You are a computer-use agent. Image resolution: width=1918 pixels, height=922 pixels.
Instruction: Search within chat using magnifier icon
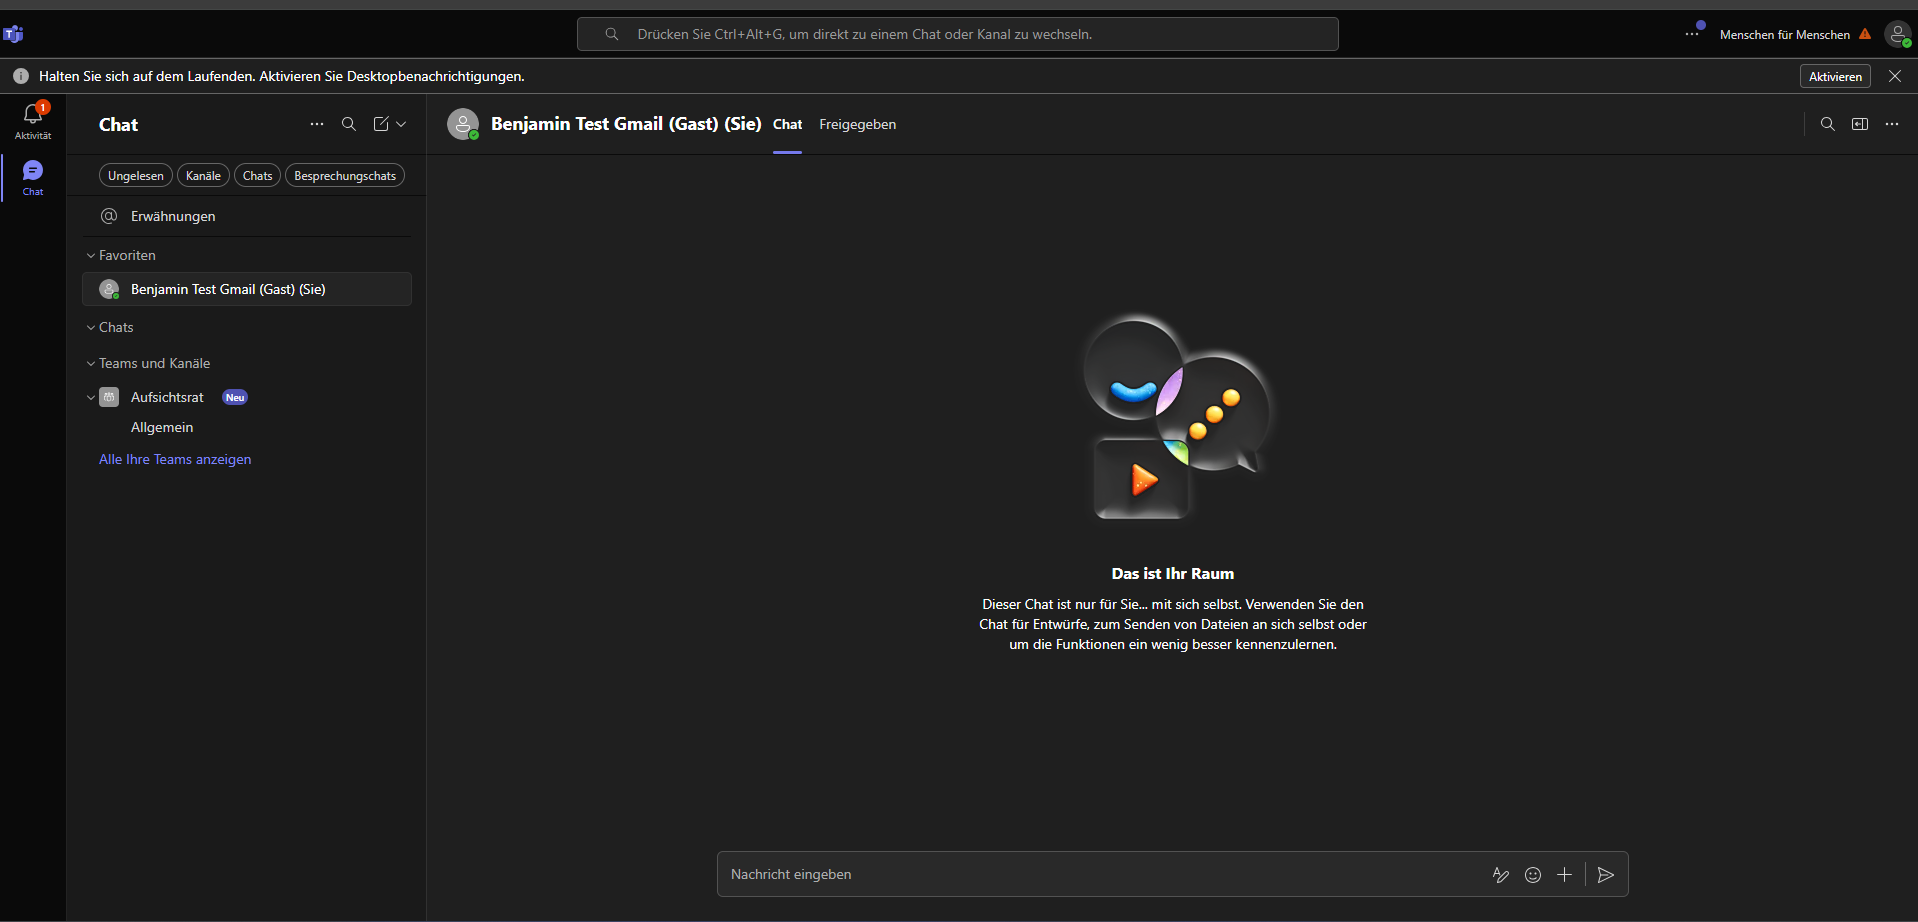coord(1827,124)
